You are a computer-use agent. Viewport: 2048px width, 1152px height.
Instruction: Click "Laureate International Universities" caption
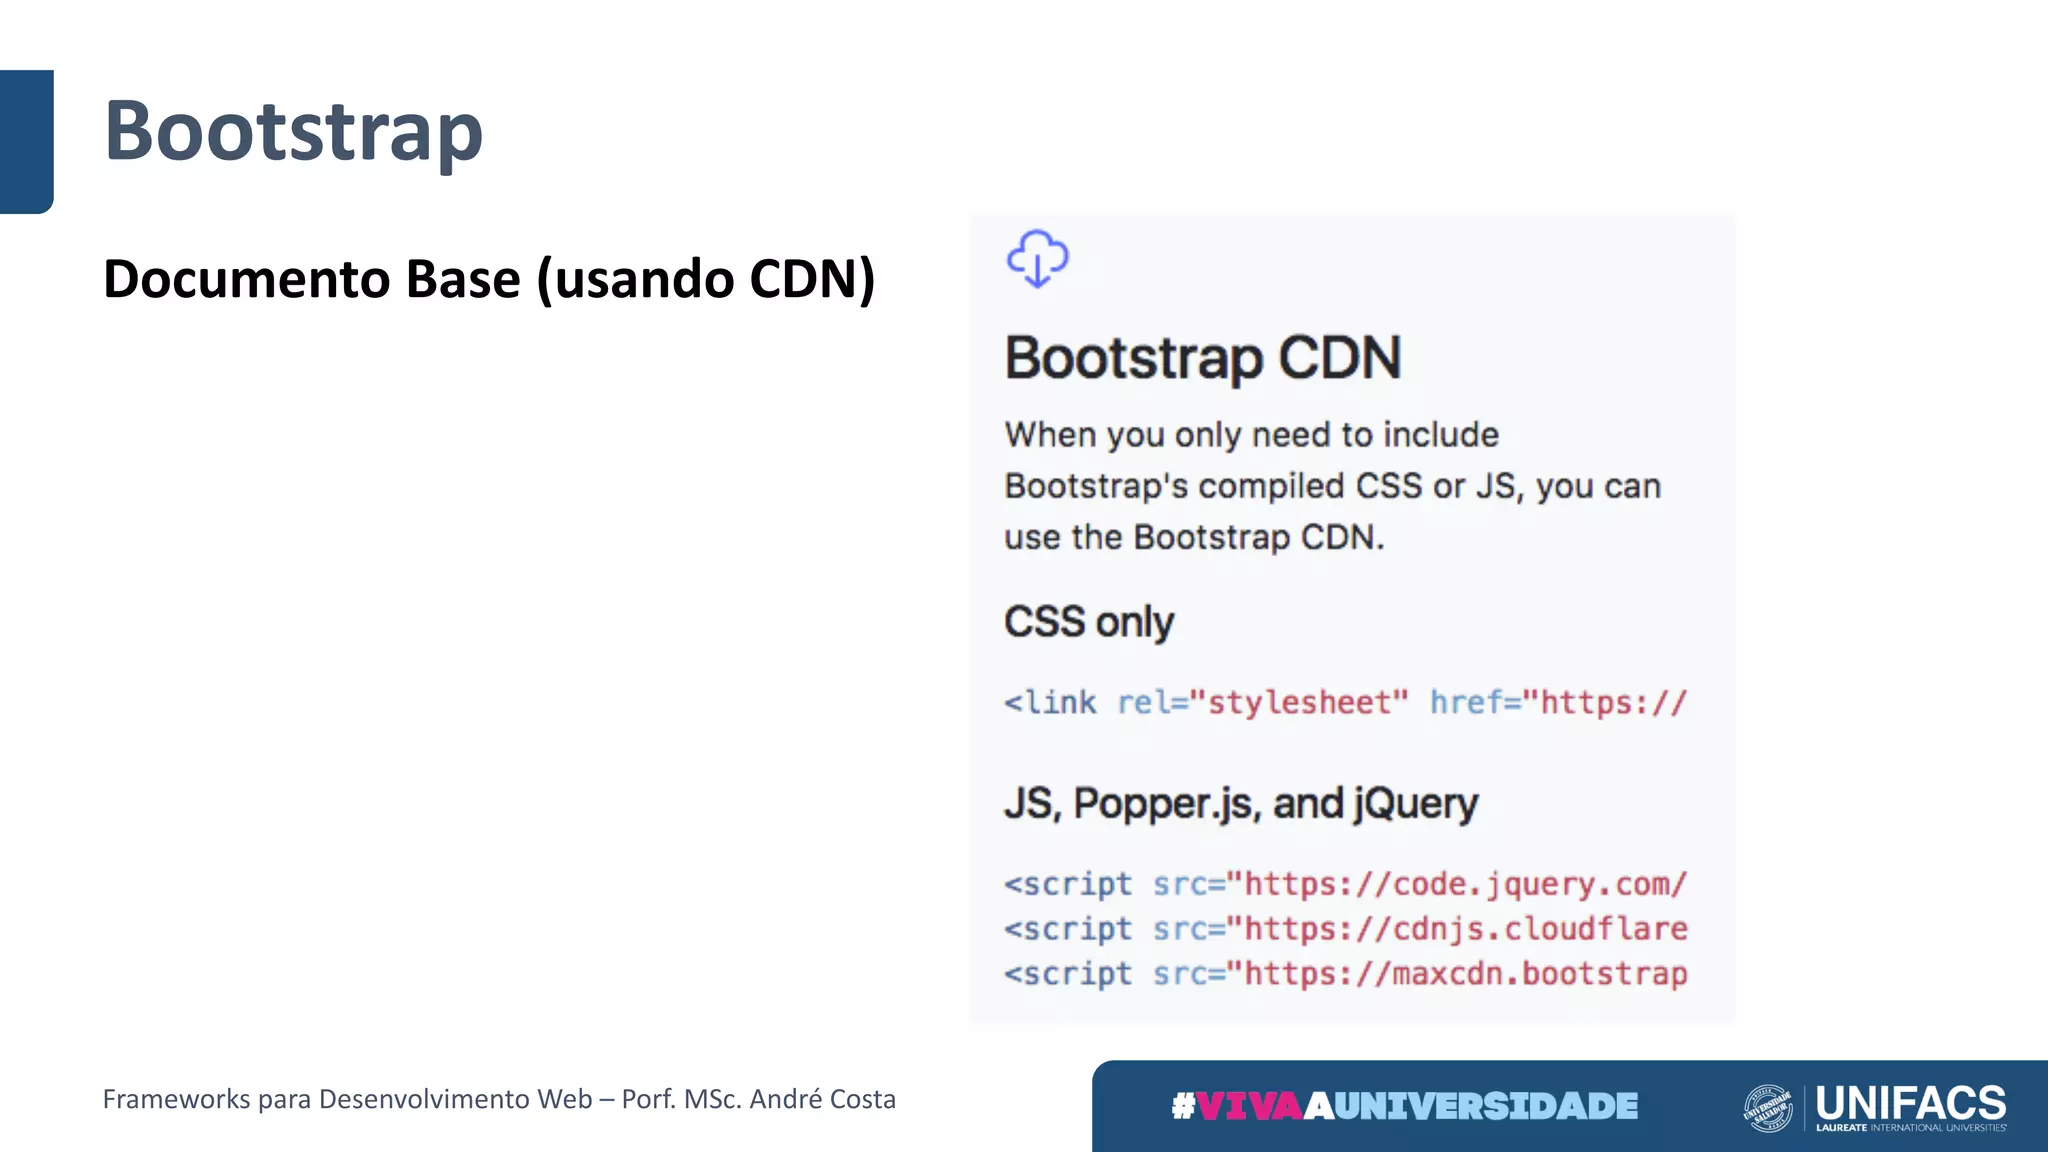(x=1911, y=1128)
